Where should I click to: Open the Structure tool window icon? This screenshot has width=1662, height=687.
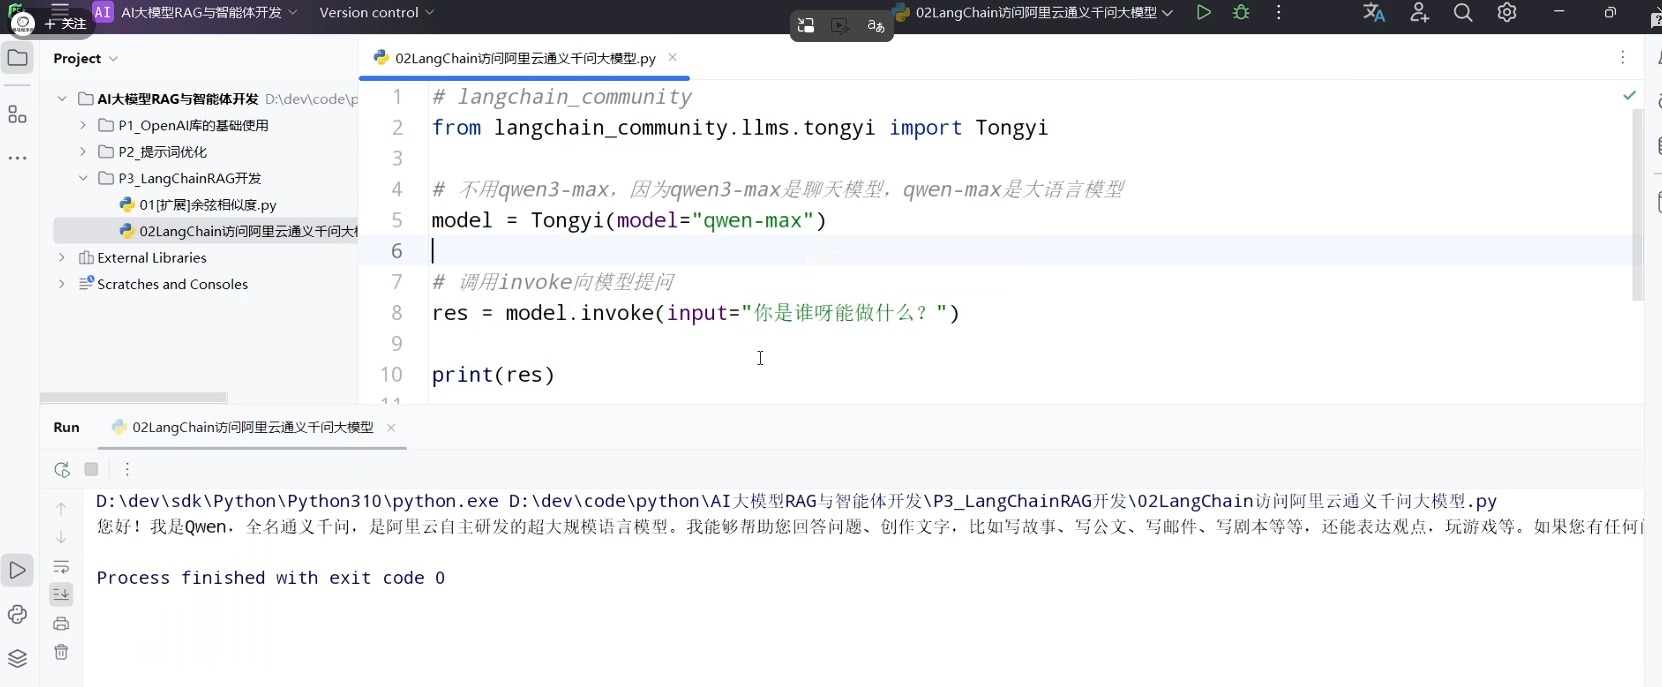tap(17, 114)
